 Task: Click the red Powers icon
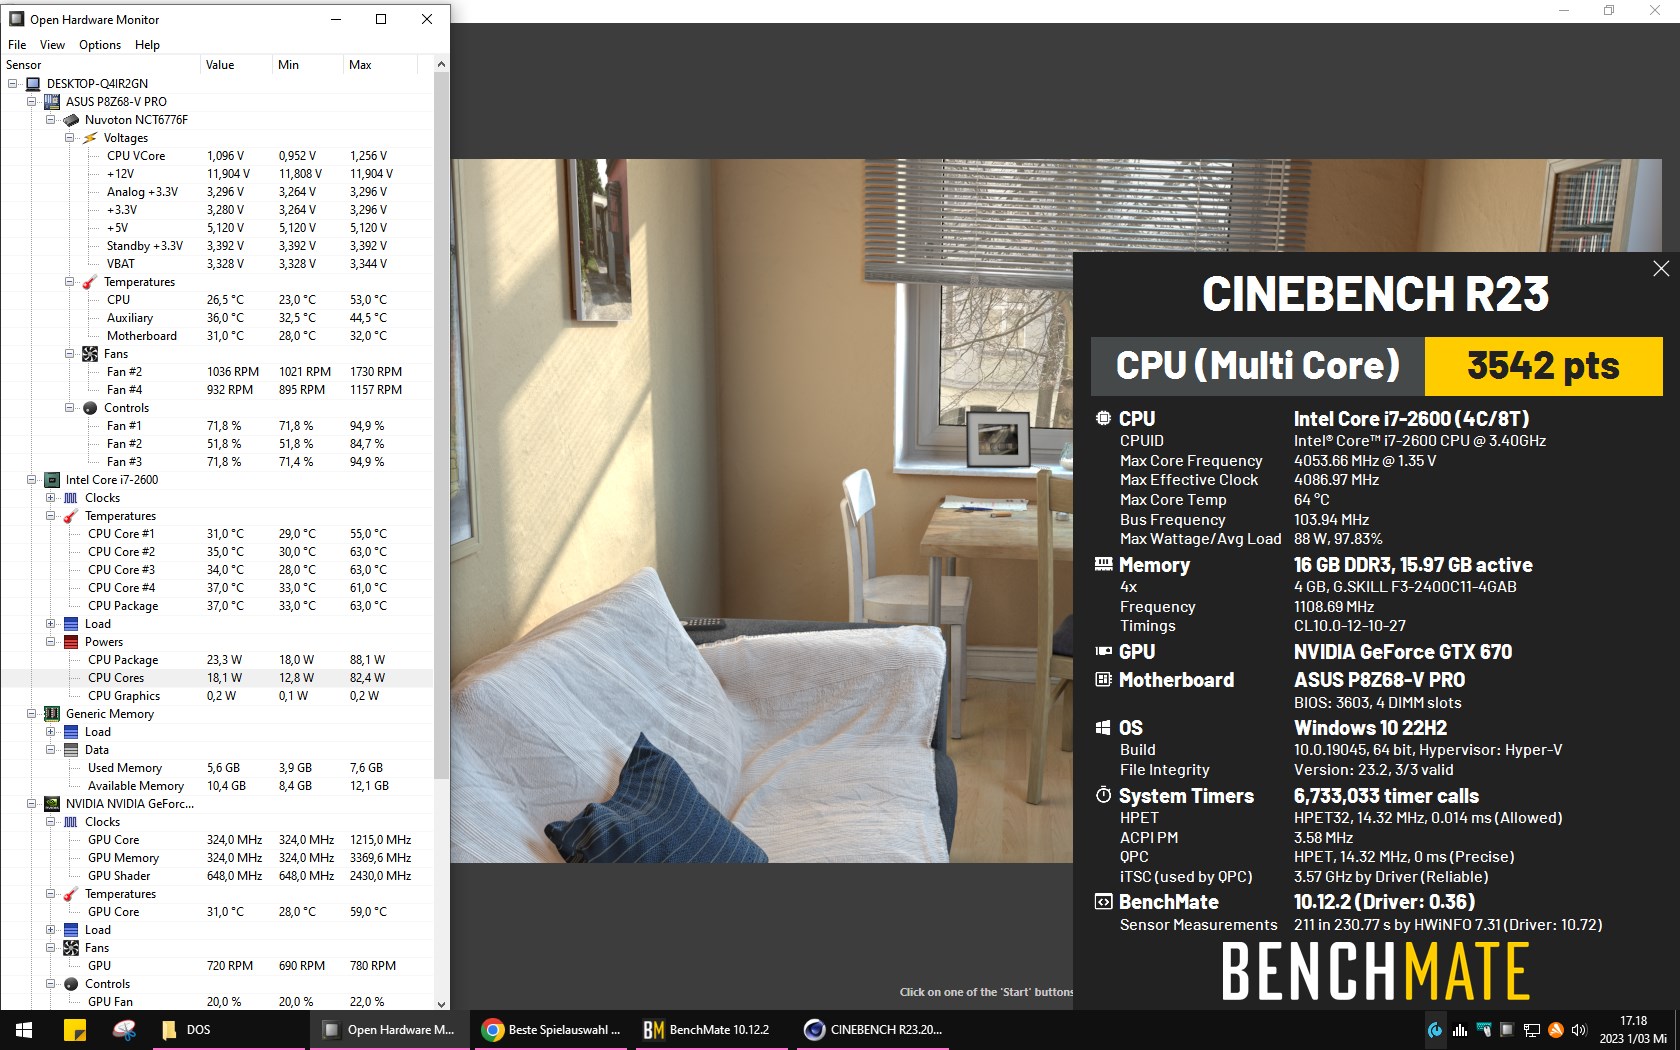click(71, 642)
